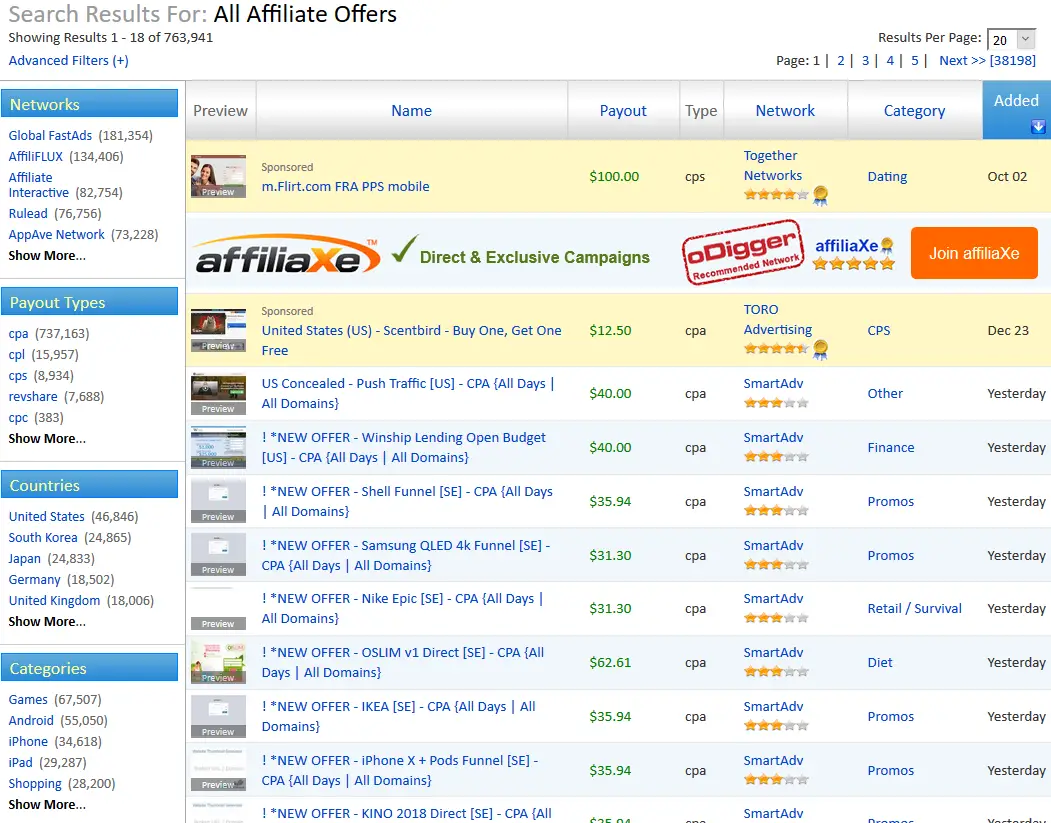Filter offers by Japan
The image size is (1051, 823).
[x=25, y=558]
